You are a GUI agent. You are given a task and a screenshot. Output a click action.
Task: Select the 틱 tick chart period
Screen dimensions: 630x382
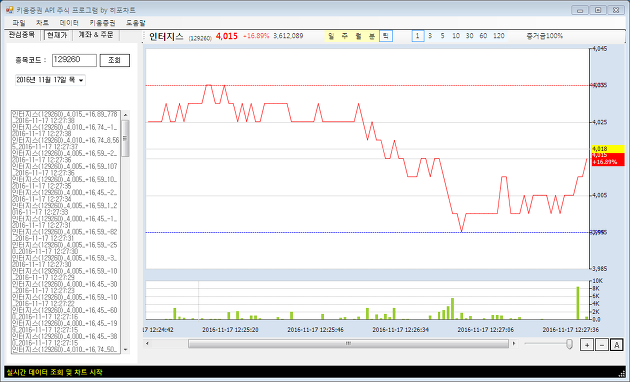point(386,36)
